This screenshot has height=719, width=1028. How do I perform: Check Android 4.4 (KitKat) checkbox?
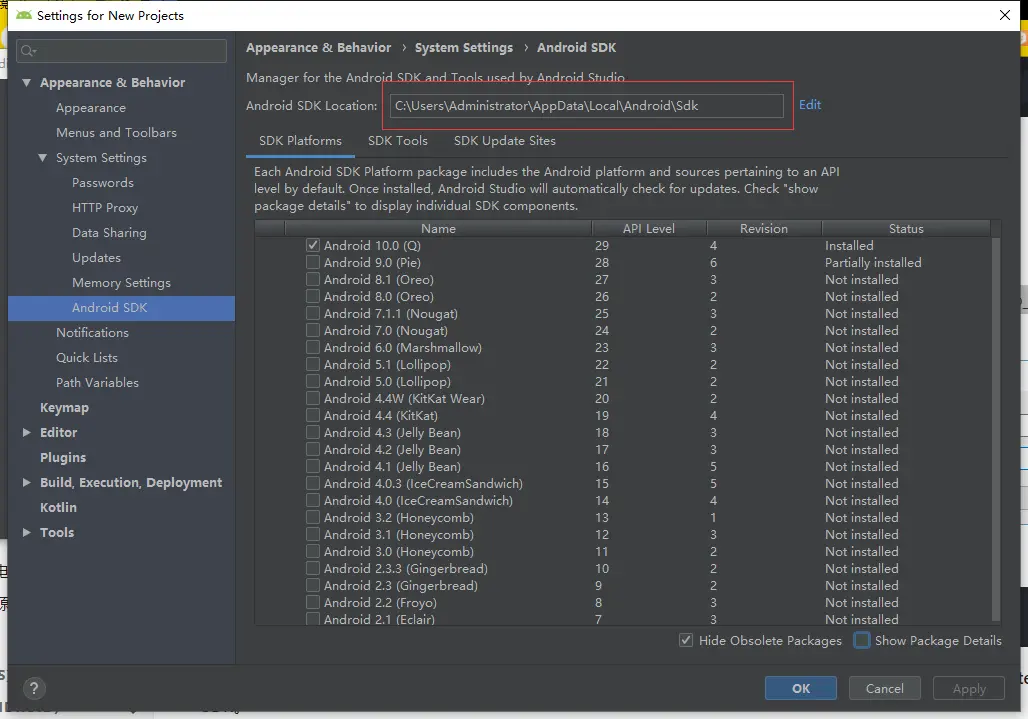point(313,416)
